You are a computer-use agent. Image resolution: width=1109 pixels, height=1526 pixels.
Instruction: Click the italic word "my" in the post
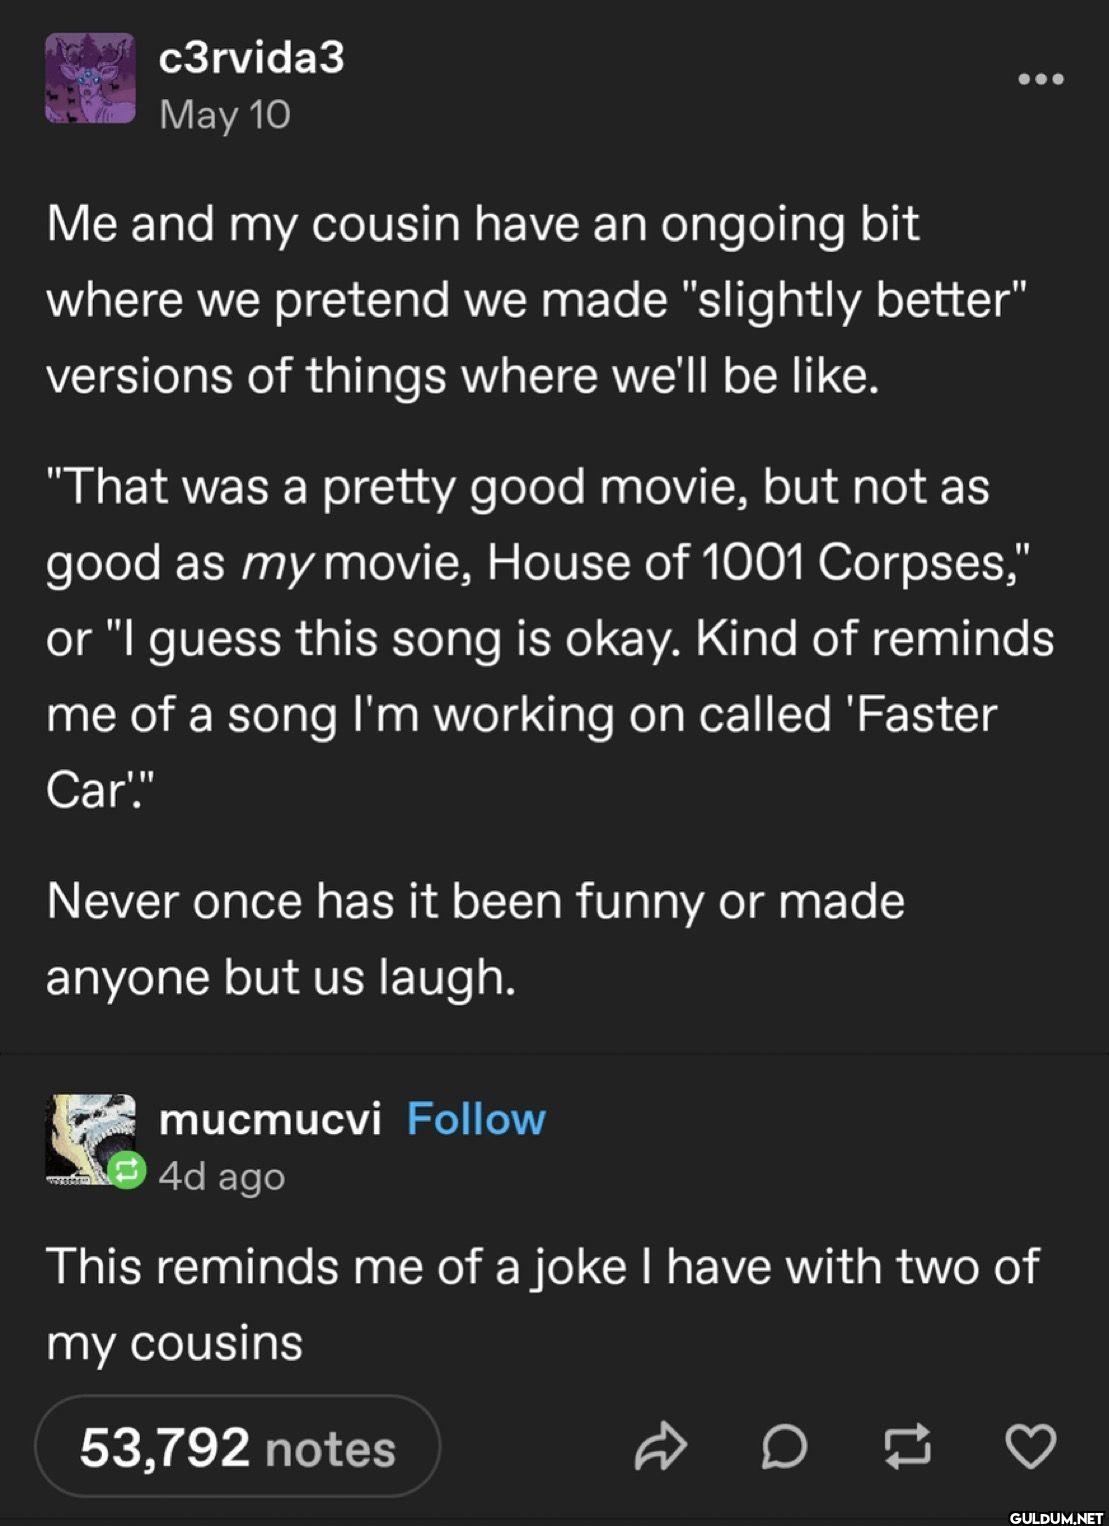click(277, 564)
